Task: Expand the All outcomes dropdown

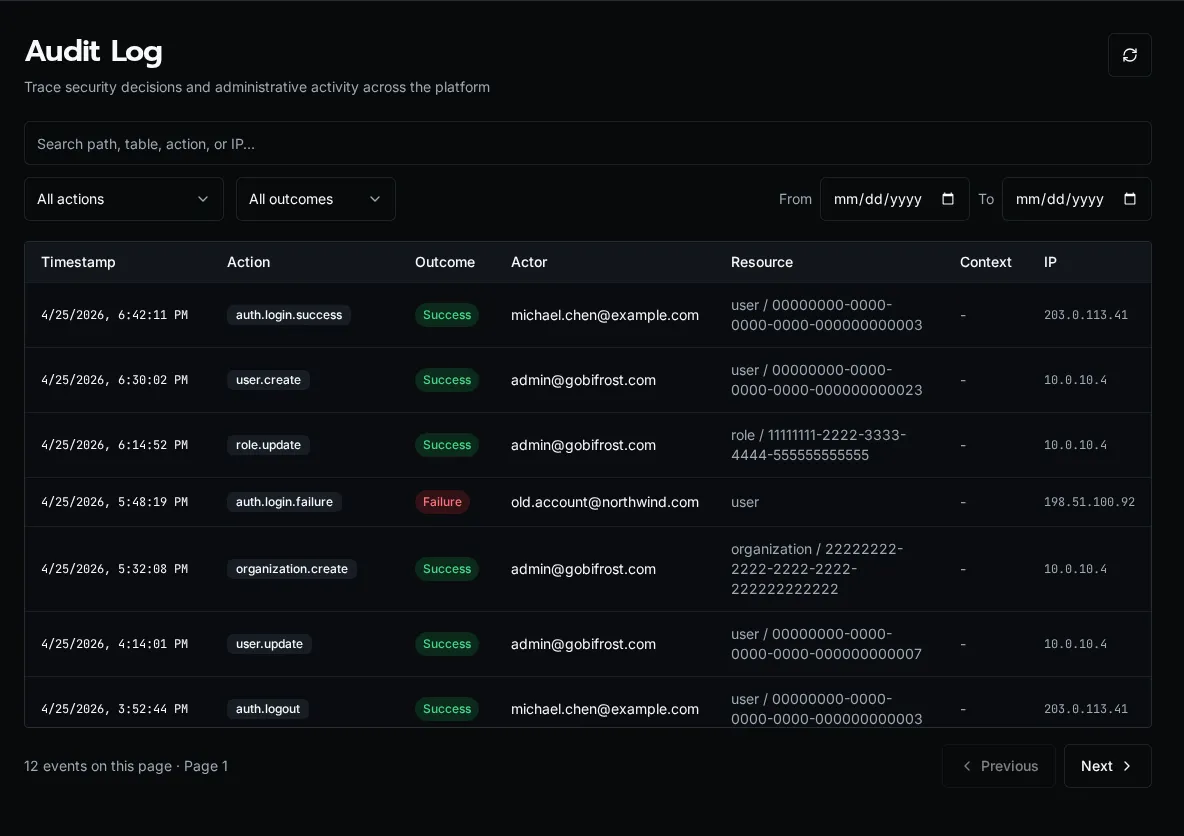Action: [x=316, y=199]
